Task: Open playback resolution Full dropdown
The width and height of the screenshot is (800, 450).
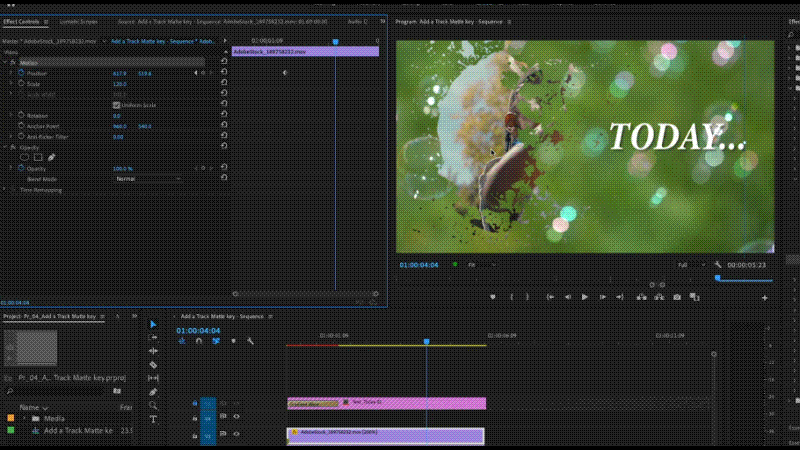Action: click(x=691, y=265)
